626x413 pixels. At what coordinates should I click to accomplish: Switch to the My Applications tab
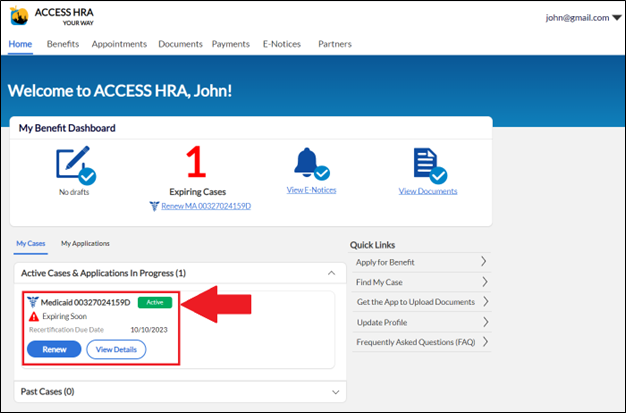[x=85, y=243]
